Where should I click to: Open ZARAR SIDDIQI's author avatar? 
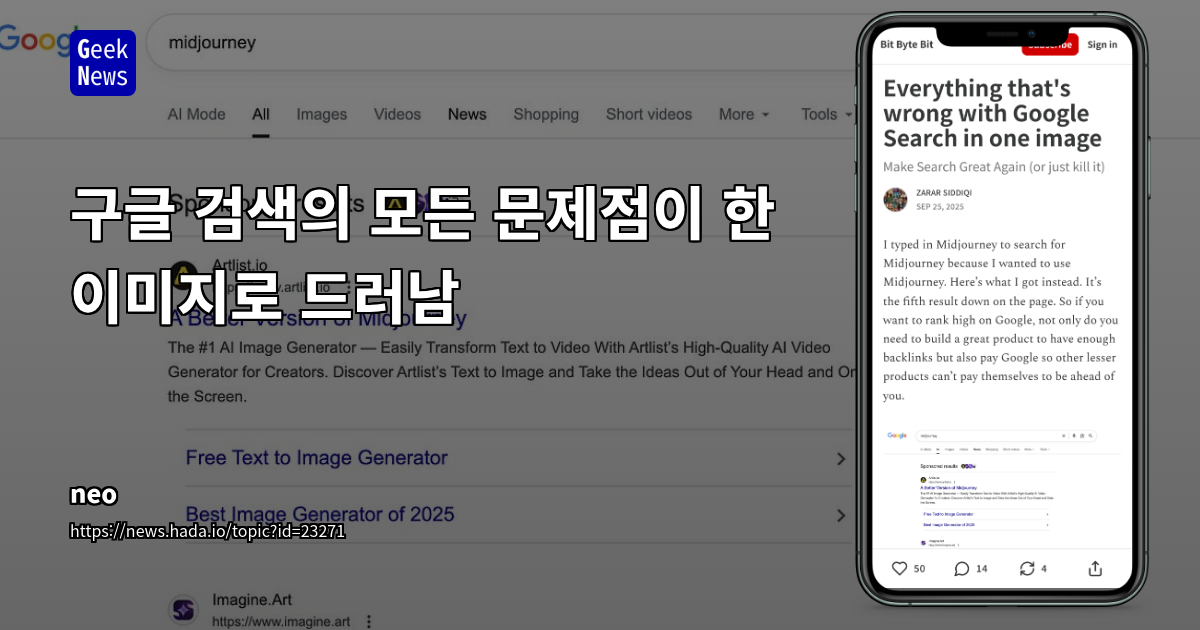click(x=895, y=199)
